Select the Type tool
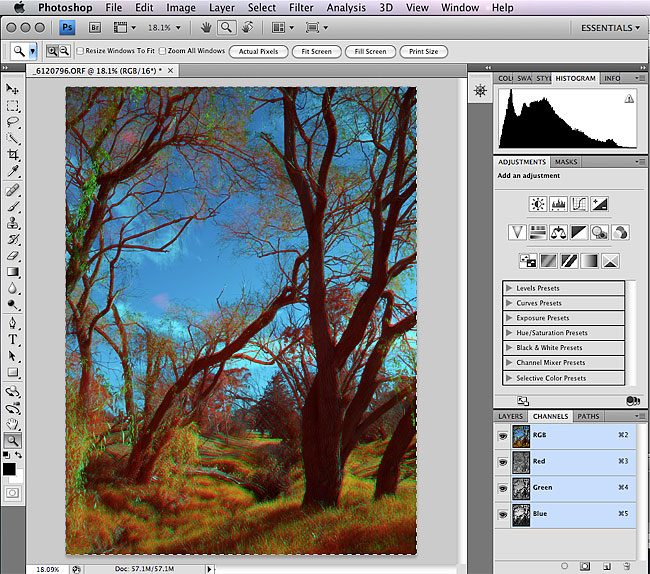This screenshot has width=650, height=574. click(13, 339)
